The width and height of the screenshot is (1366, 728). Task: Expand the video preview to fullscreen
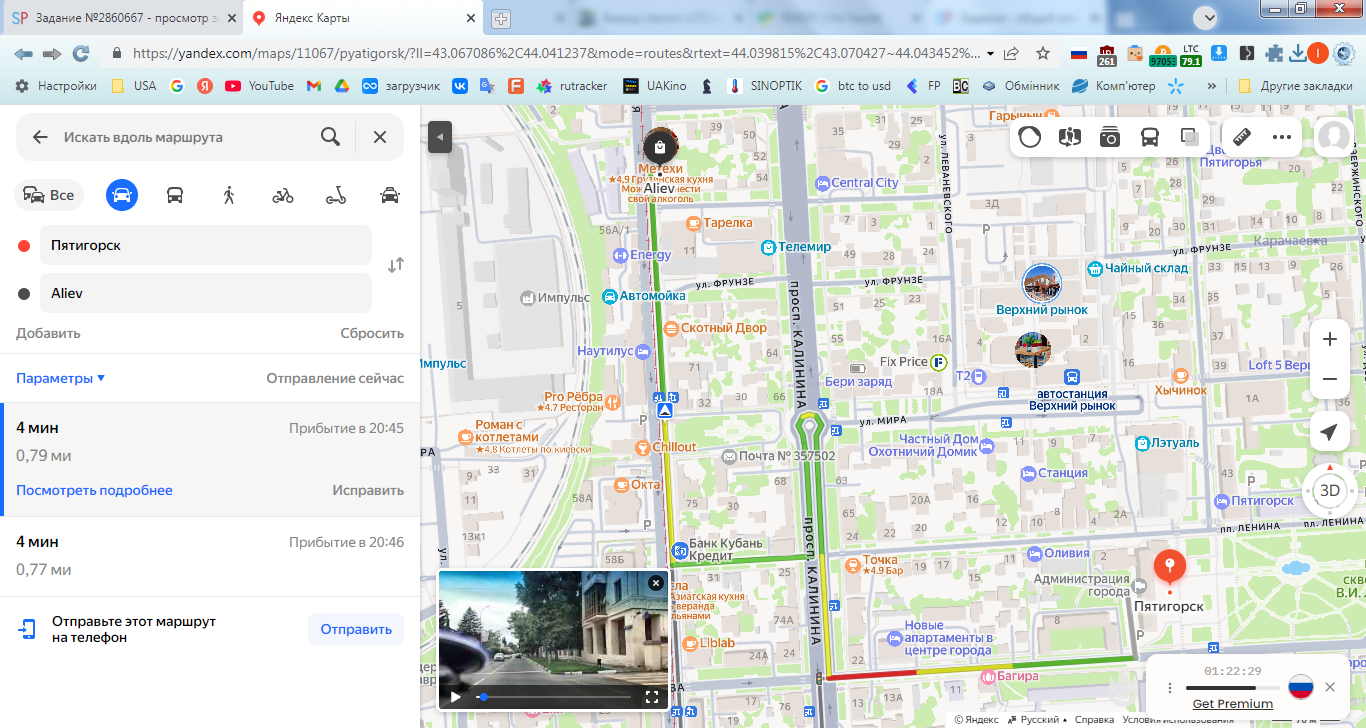click(652, 697)
